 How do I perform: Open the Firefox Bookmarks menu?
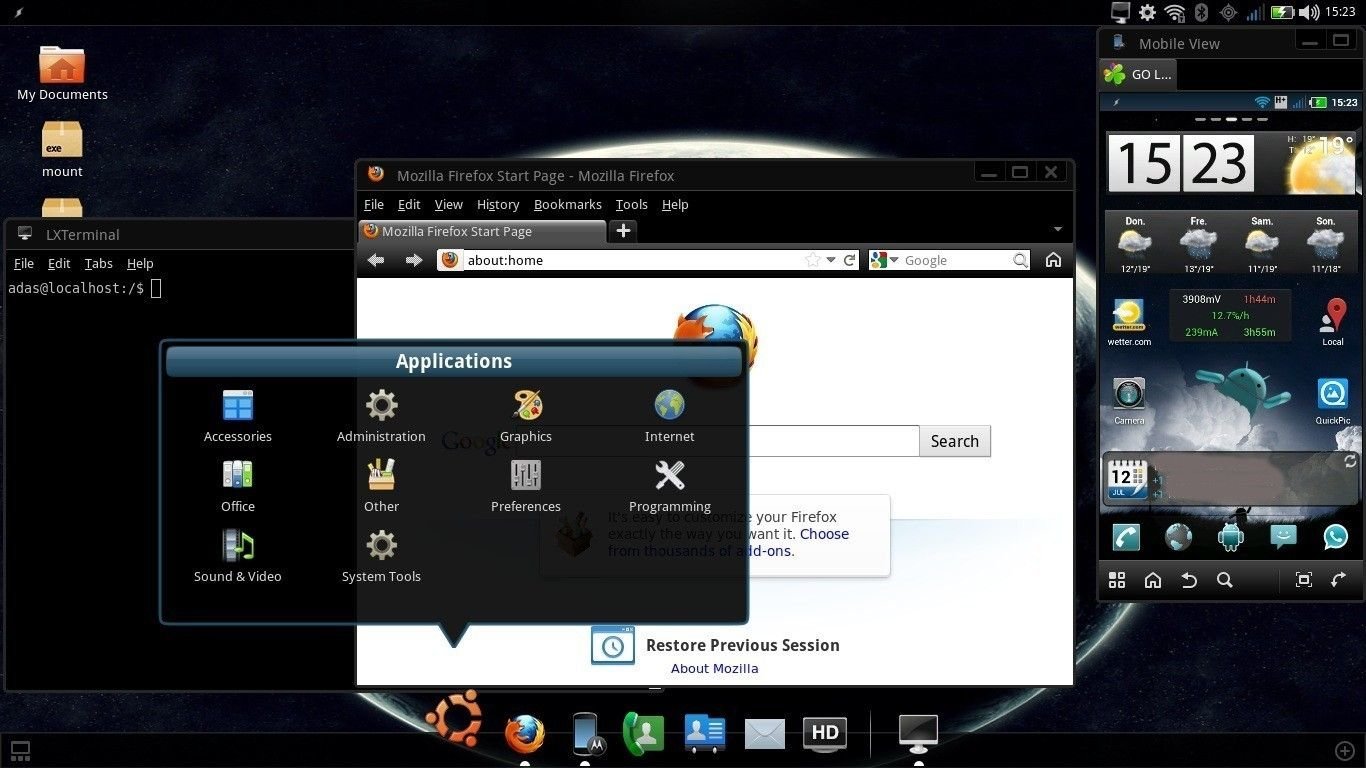pyautogui.click(x=567, y=204)
